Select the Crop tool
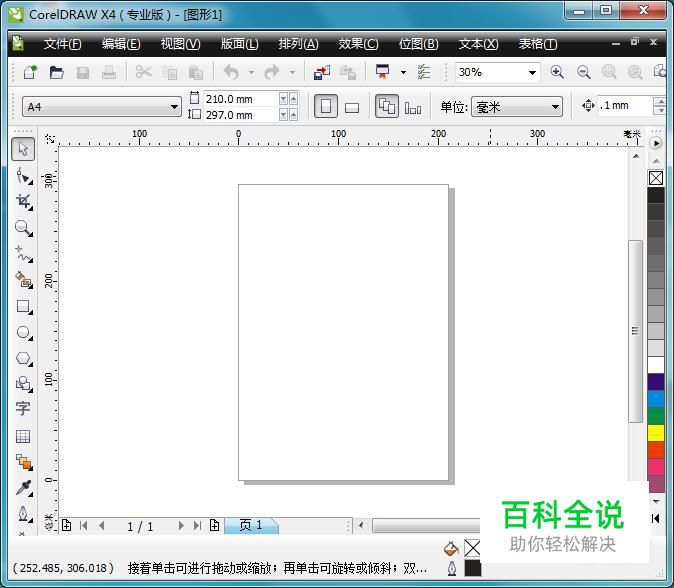The width and height of the screenshot is (674, 588). tap(24, 202)
